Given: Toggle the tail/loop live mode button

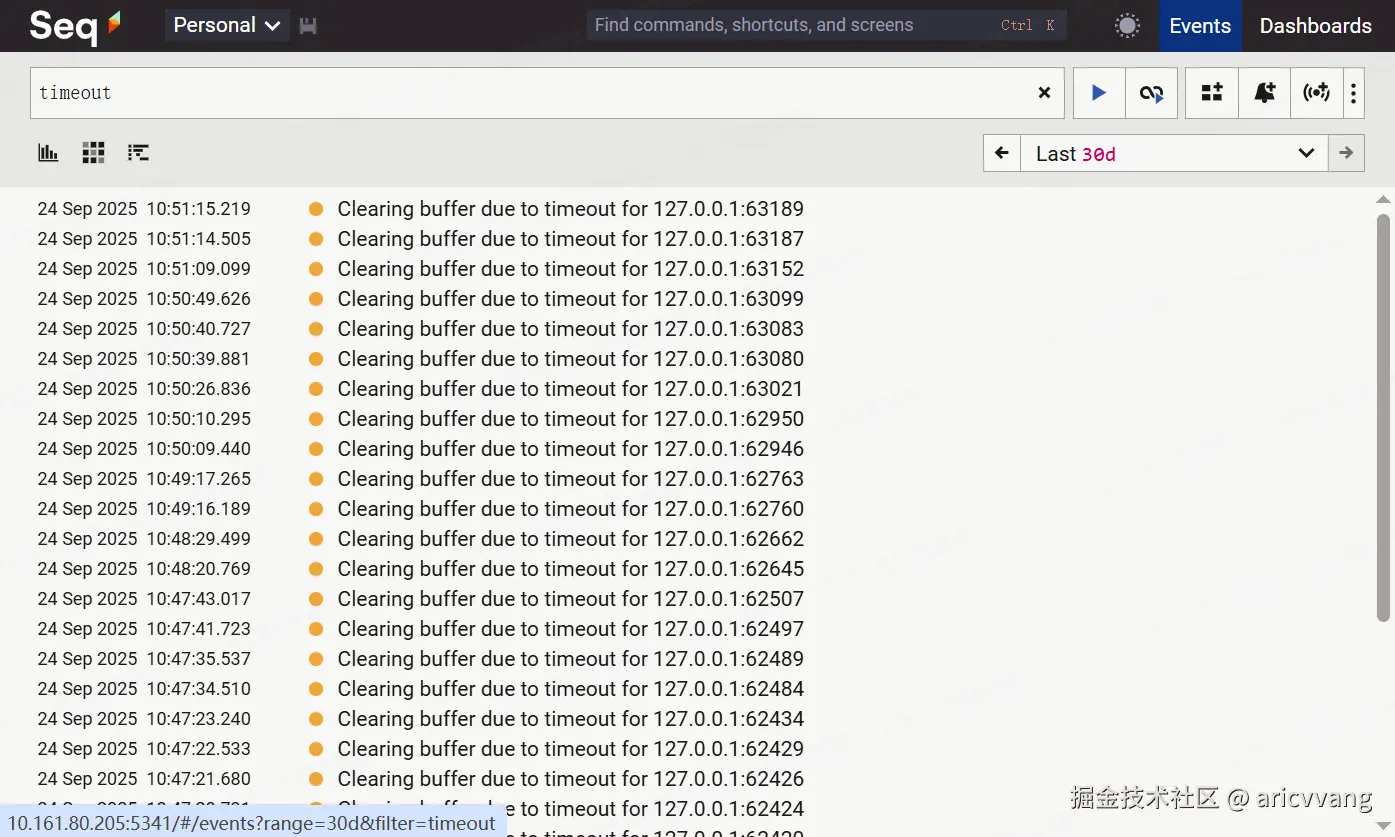Looking at the screenshot, I should click(x=1151, y=93).
